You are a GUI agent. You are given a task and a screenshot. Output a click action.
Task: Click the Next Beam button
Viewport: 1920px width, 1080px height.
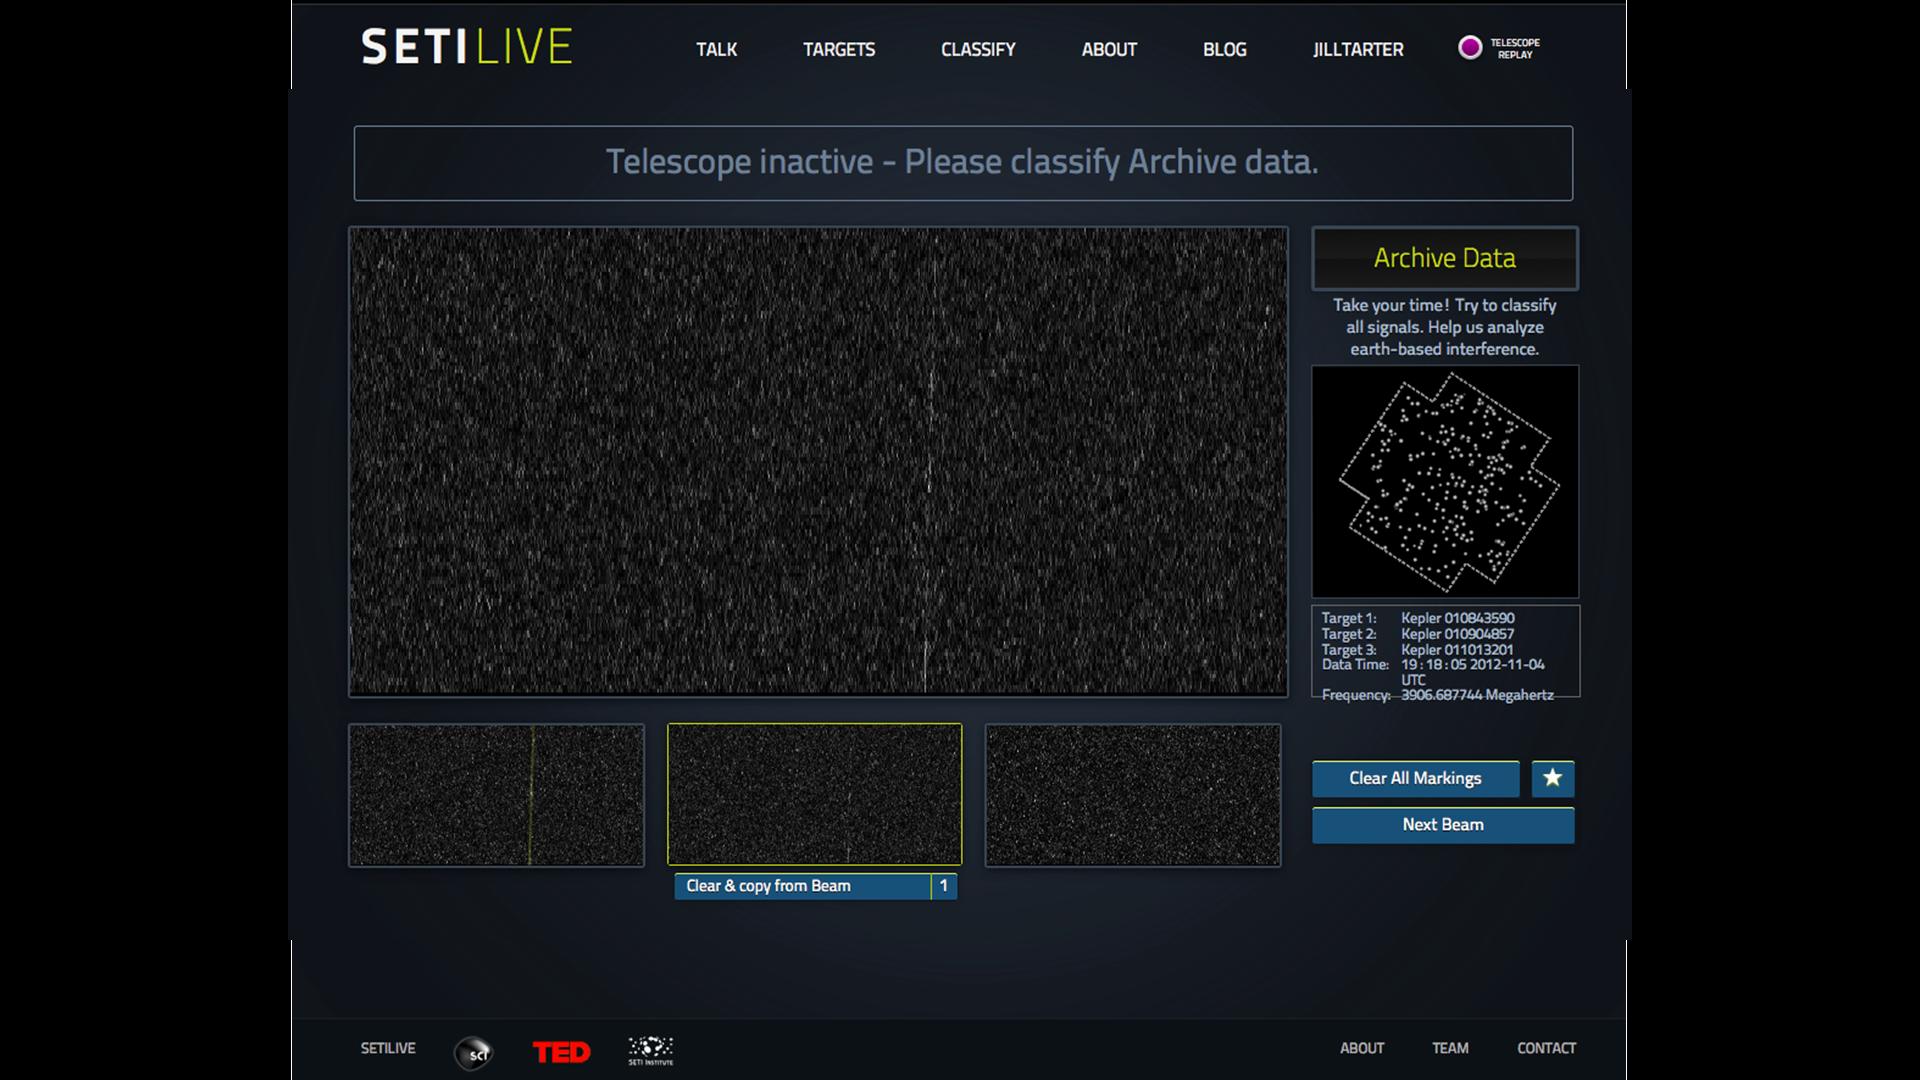coord(1442,825)
